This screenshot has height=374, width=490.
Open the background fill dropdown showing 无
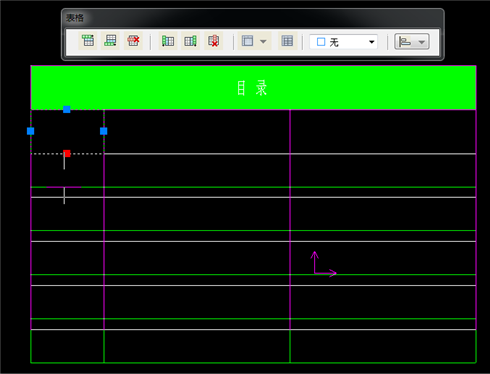click(343, 42)
